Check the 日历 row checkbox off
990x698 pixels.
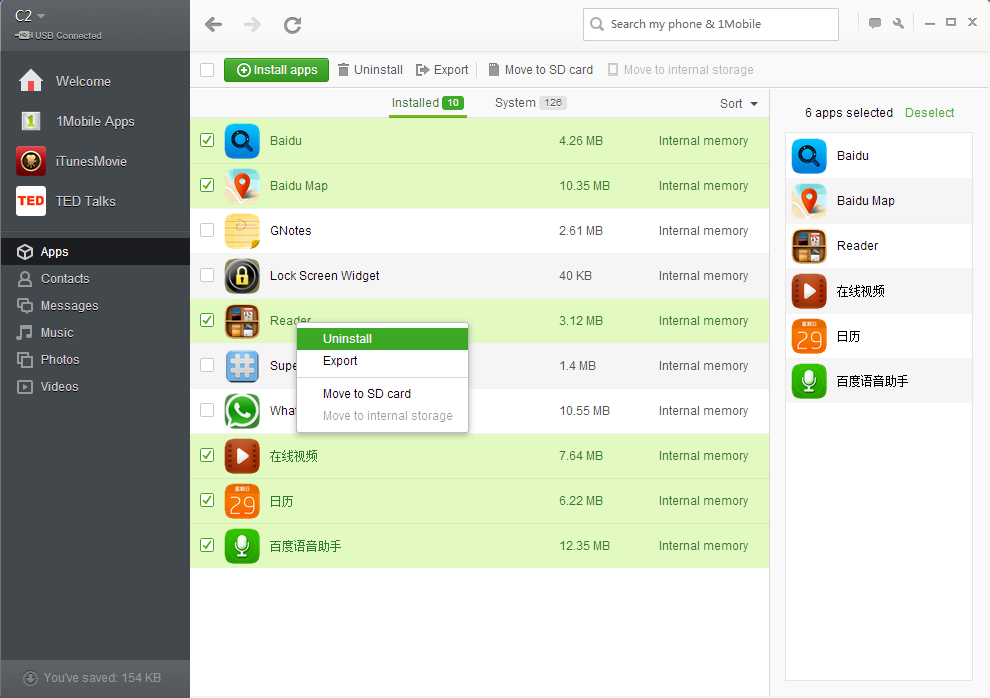pos(207,500)
